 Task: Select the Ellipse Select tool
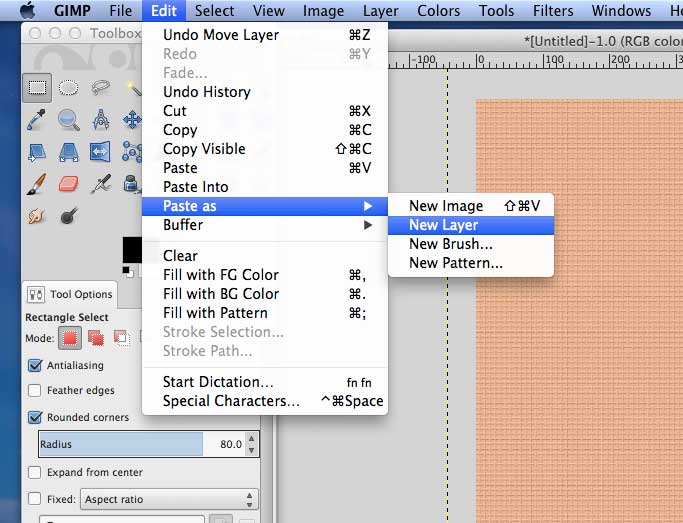pyautogui.click(x=68, y=88)
